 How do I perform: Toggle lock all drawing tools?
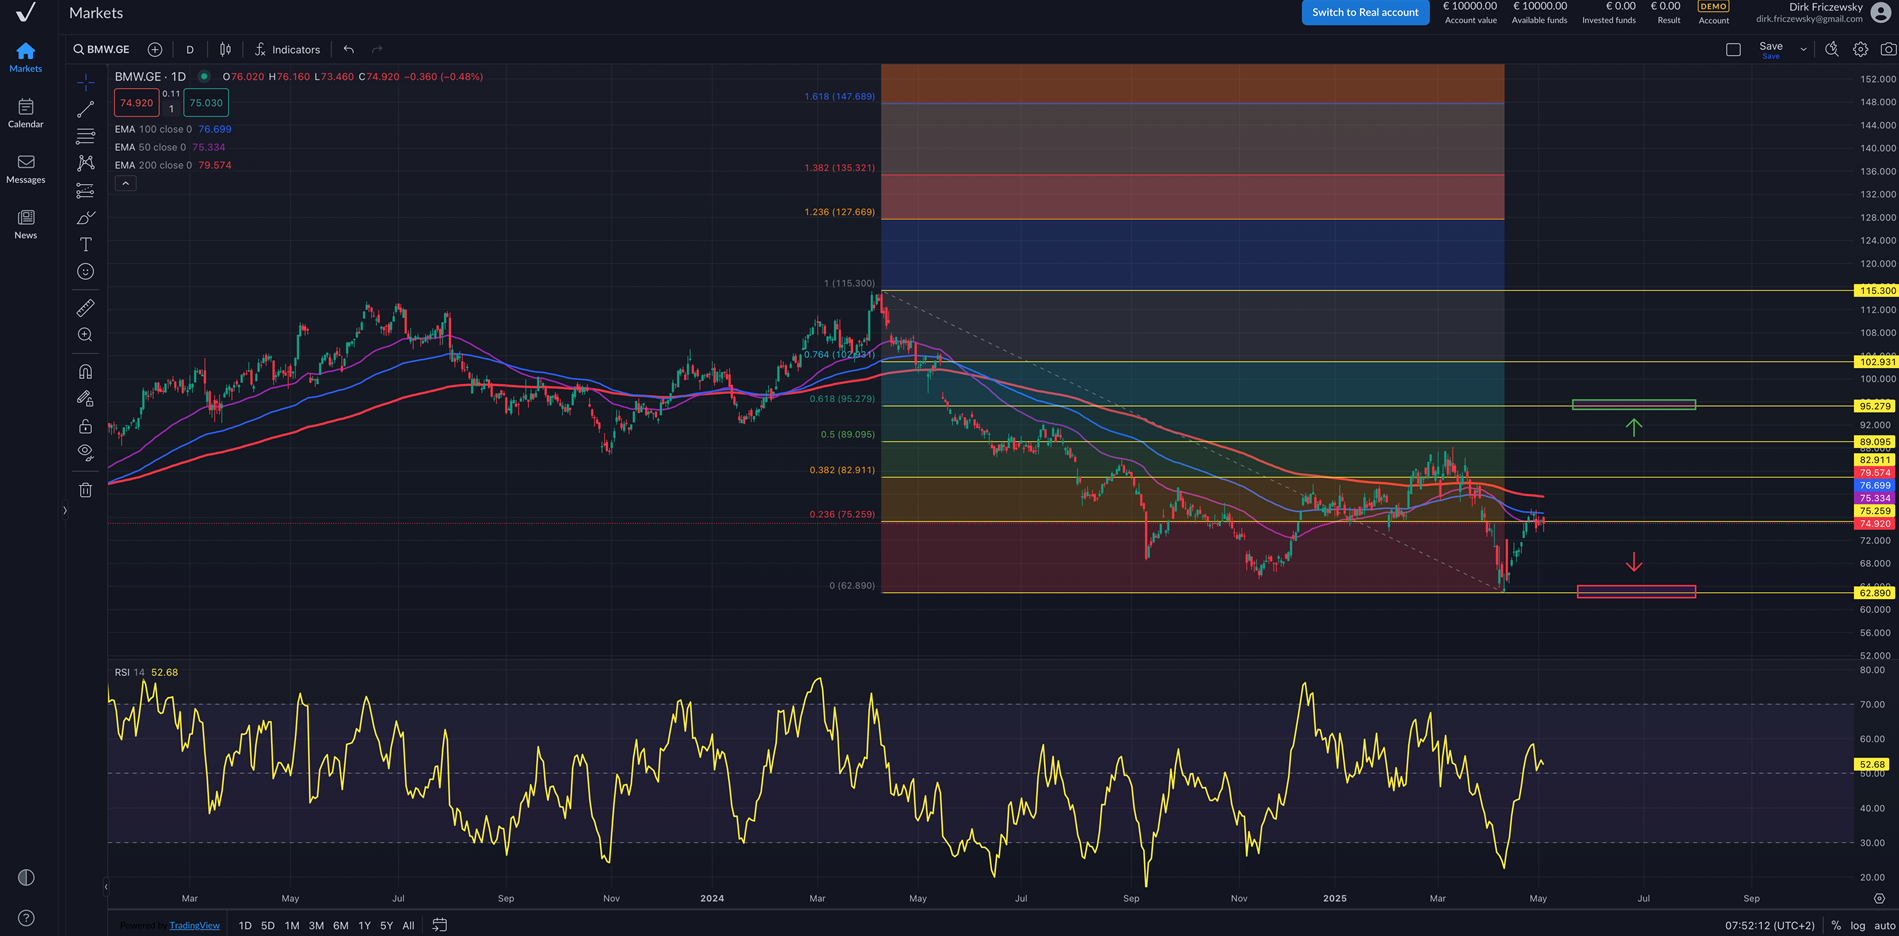[x=86, y=426]
